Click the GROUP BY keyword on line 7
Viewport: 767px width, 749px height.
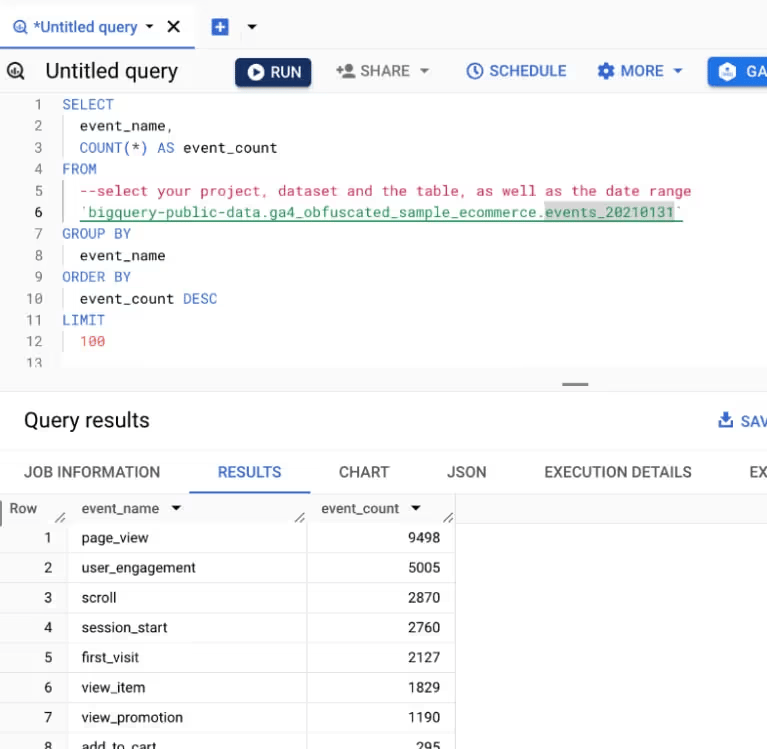coord(96,234)
